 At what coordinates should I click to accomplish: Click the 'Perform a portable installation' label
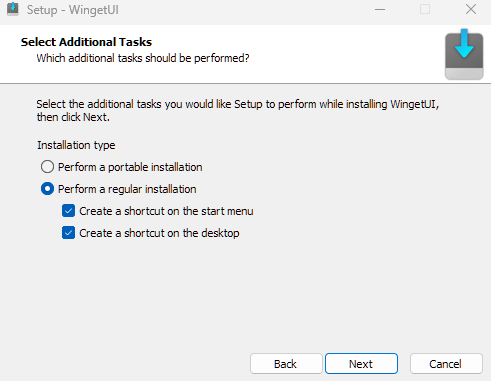130,167
